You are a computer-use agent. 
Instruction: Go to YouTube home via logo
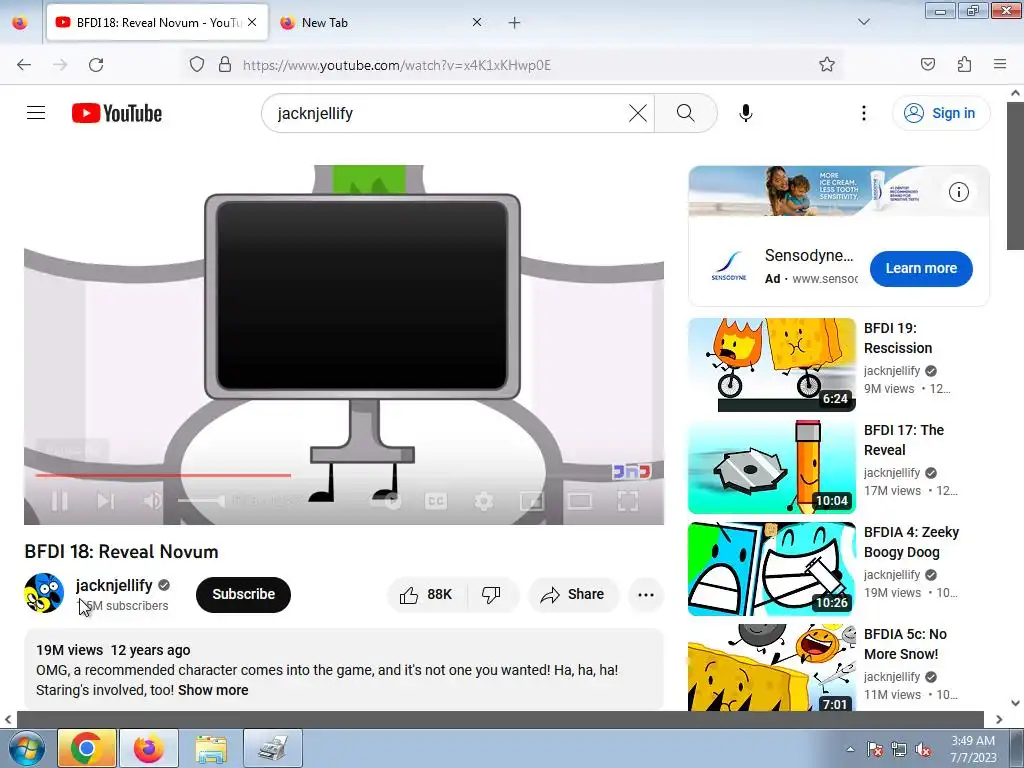point(117,113)
